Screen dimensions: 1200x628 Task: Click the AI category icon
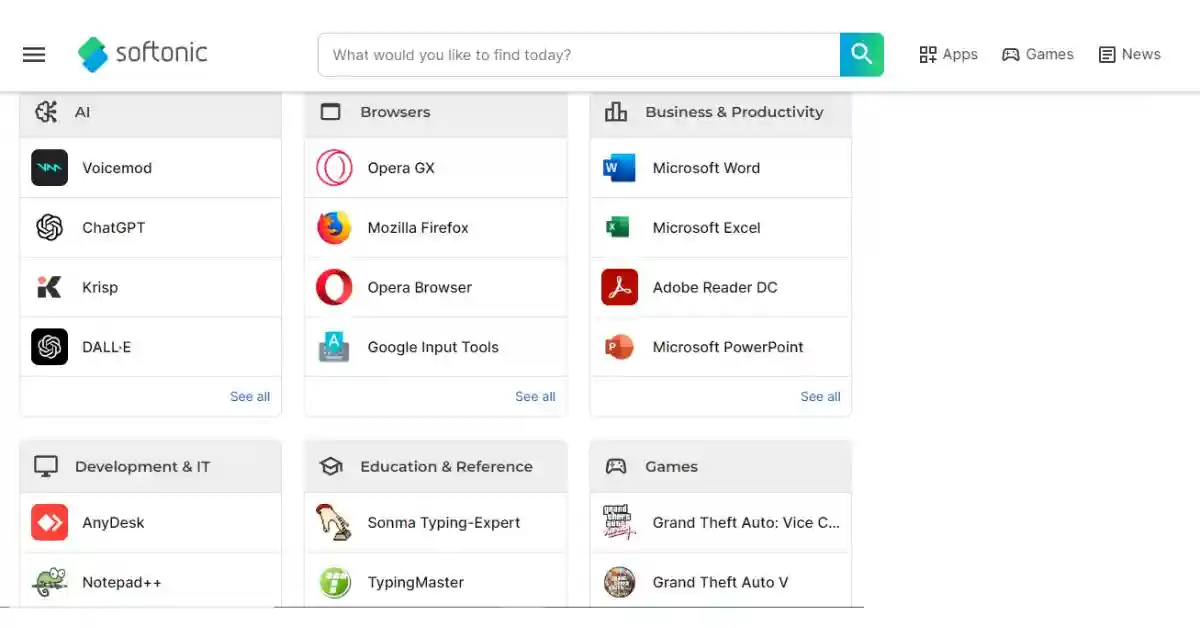[x=46, y=112]
